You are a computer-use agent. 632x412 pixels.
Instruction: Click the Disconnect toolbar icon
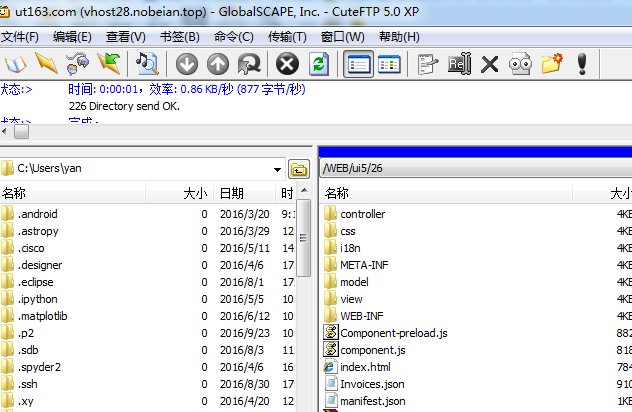point(77,63)
